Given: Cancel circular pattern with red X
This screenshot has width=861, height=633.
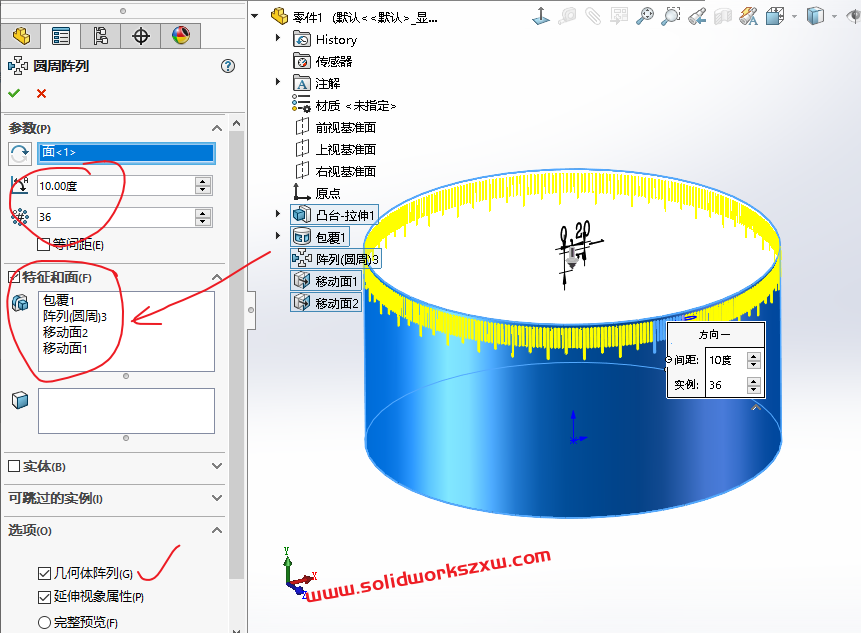Looking at the screenshot, I should (41, 93).
